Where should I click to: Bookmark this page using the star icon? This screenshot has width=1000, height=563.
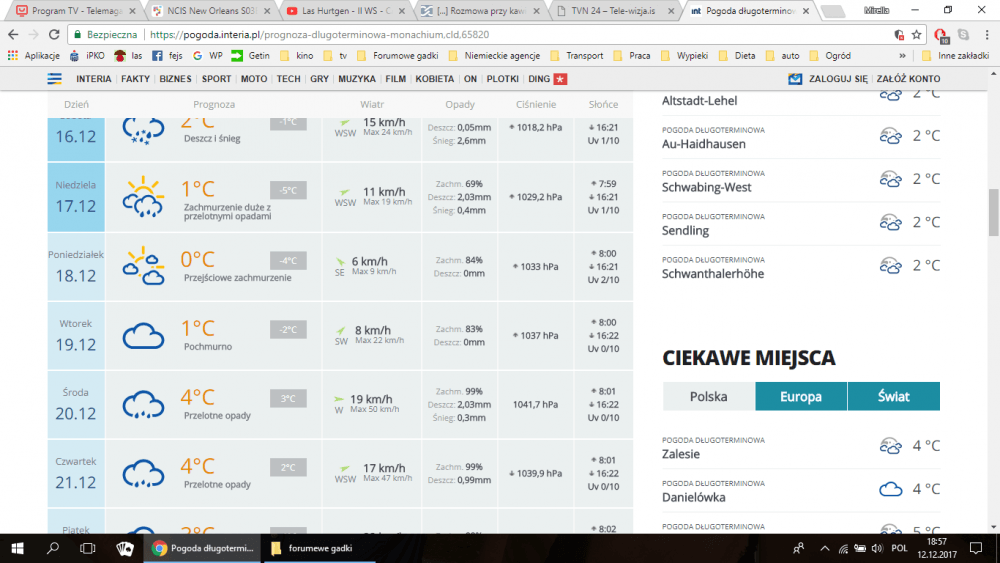(918, 33)
